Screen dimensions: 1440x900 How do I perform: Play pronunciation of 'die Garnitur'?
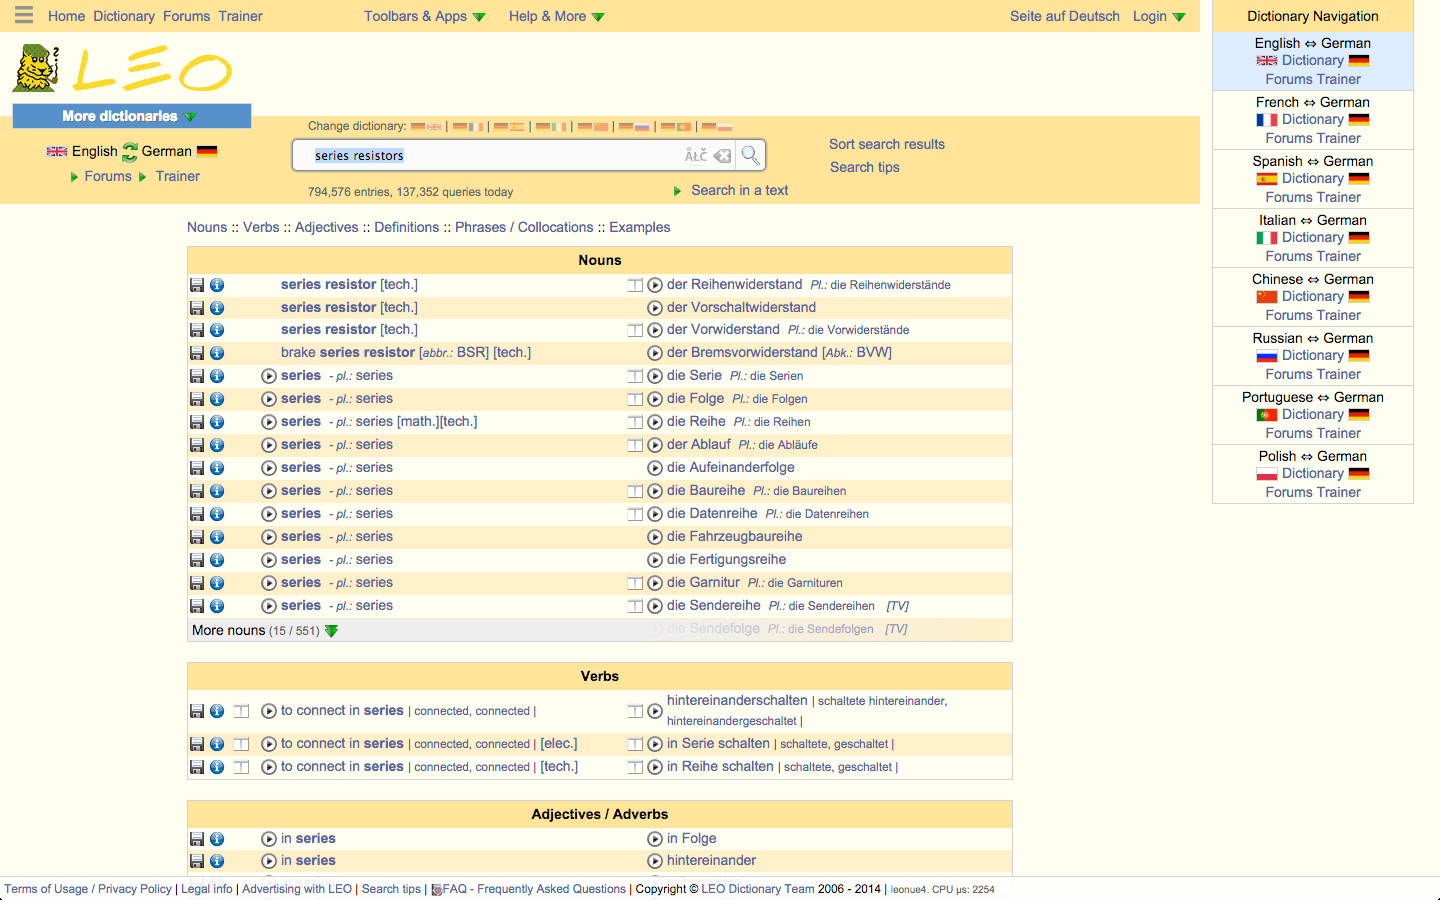click(x=655, y=583)
